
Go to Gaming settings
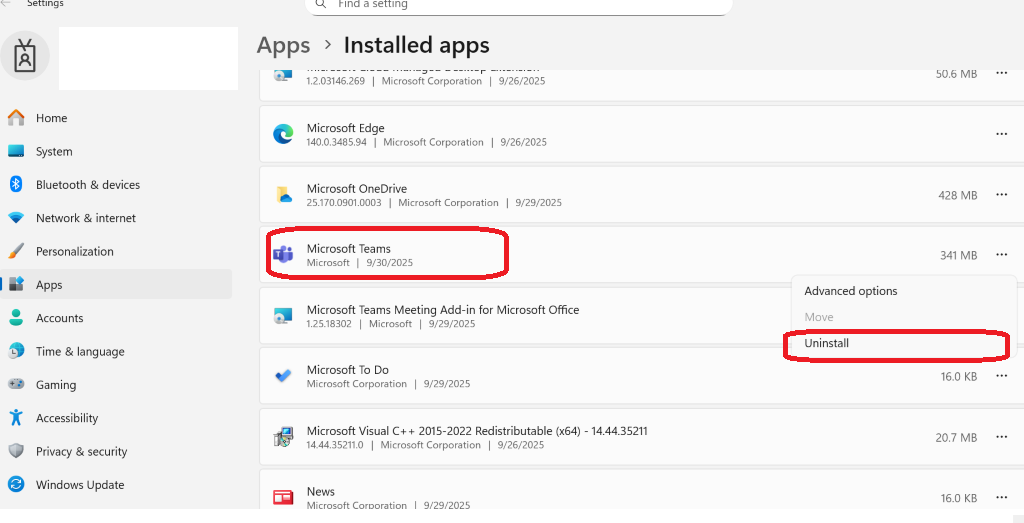116,385
